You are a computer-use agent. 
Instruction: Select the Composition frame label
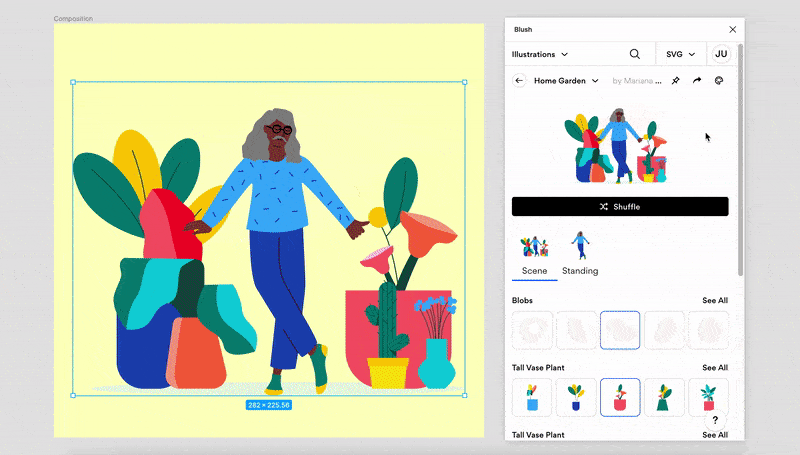click(x=73, y=18)
